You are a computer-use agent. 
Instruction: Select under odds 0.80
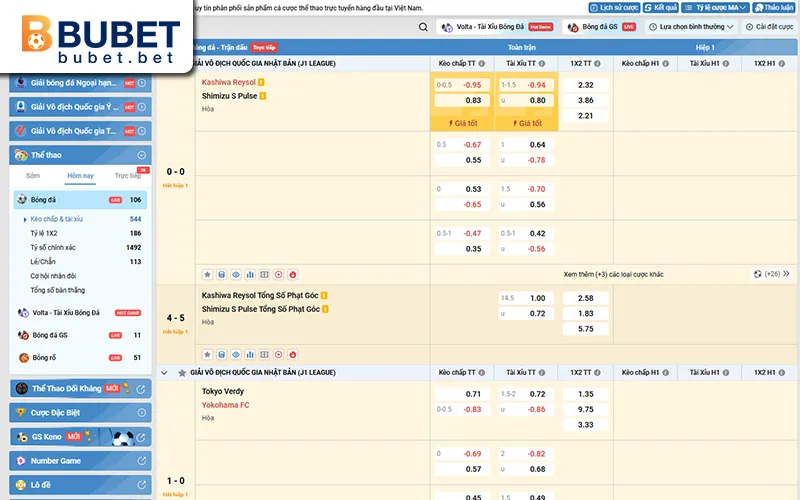coord(526,101)
